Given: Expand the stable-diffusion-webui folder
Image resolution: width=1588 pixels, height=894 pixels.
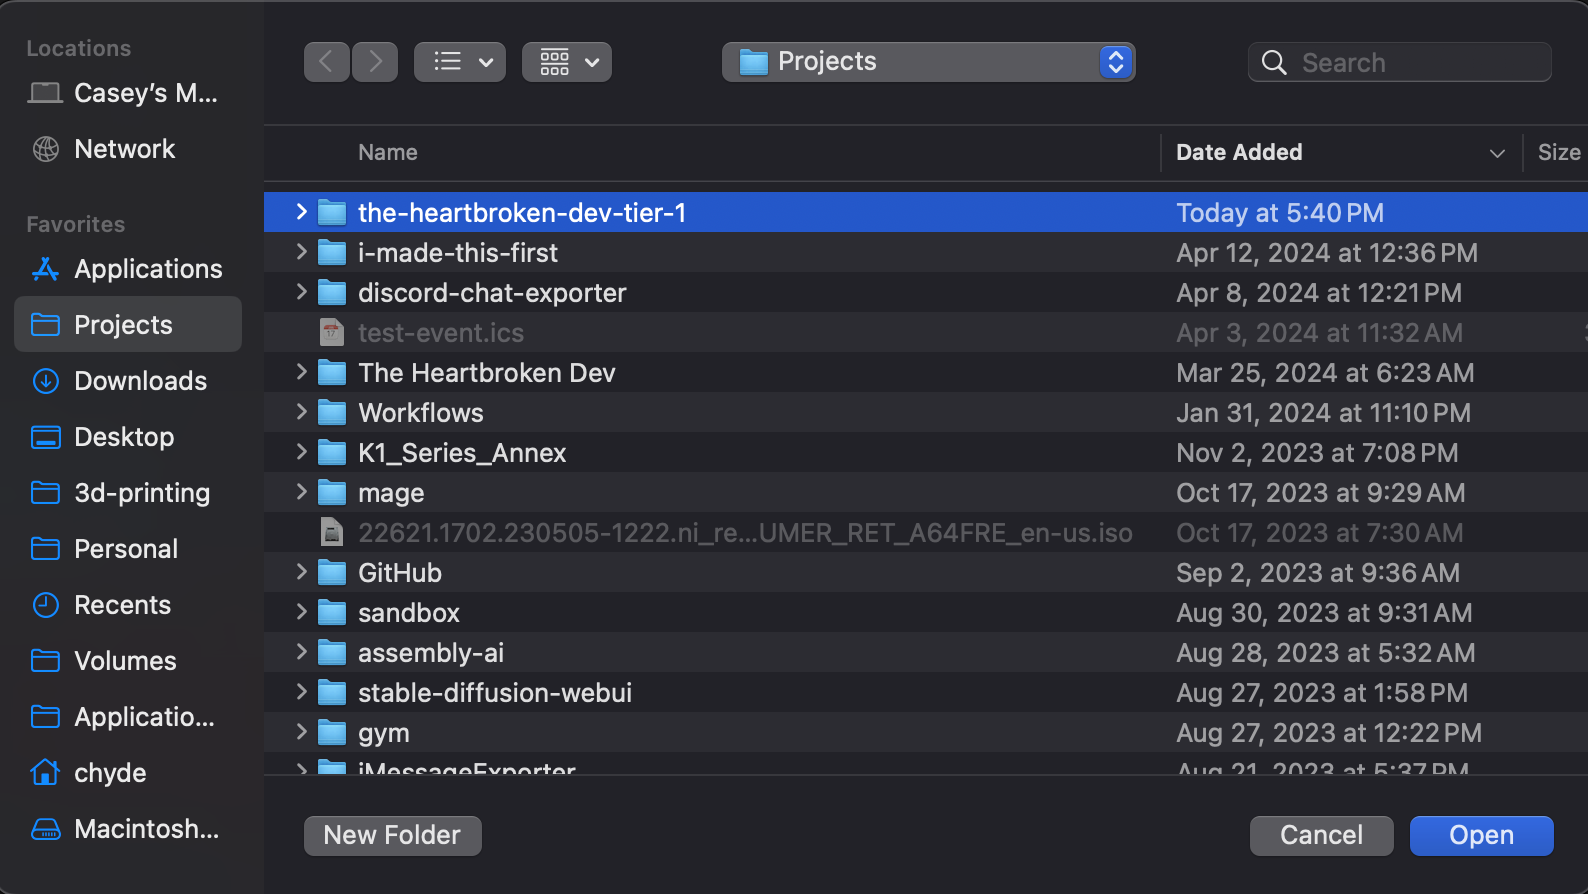Looking at the screenshot, I should (301, 692).
